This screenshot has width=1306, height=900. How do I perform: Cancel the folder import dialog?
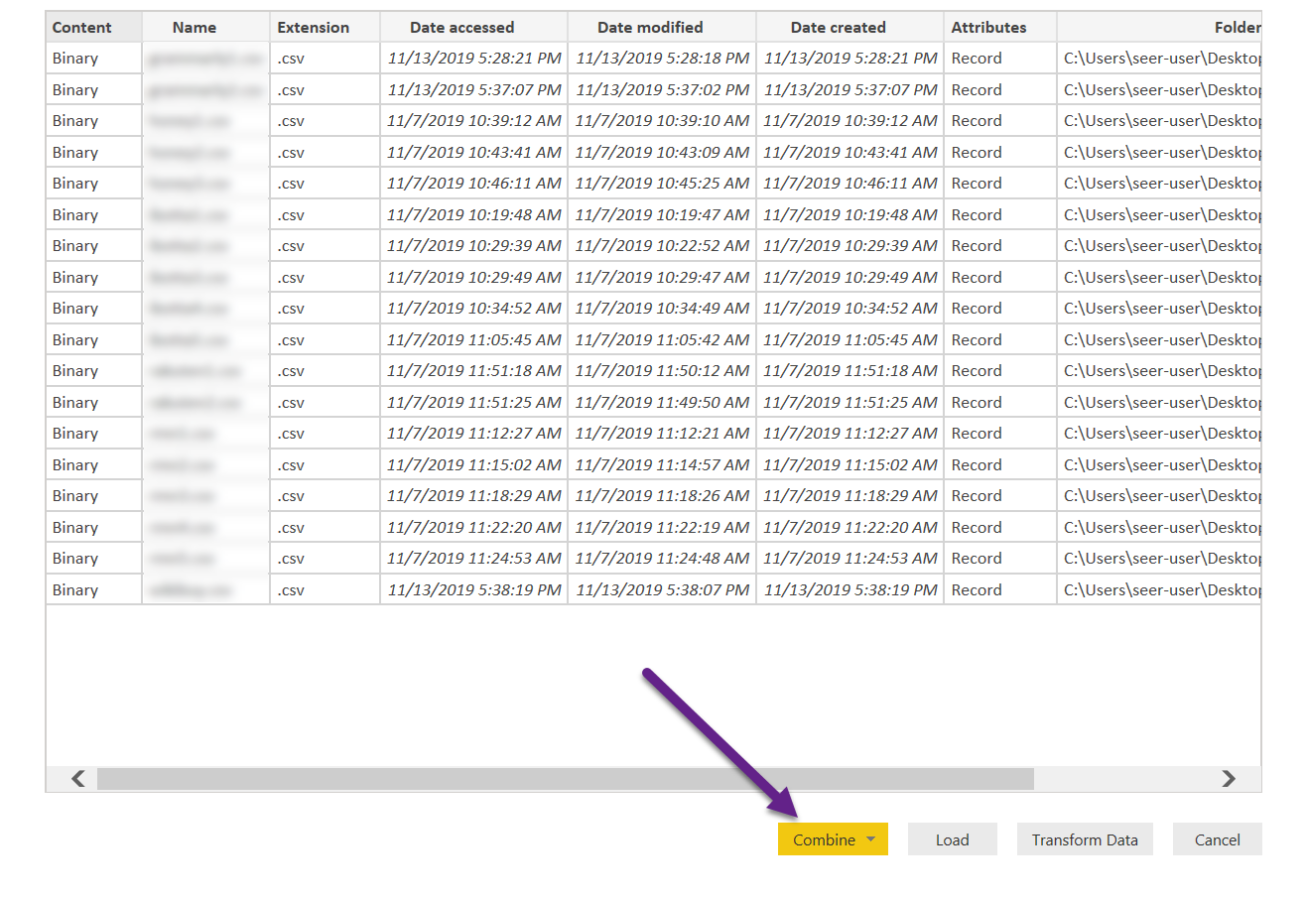(1217, 840)
